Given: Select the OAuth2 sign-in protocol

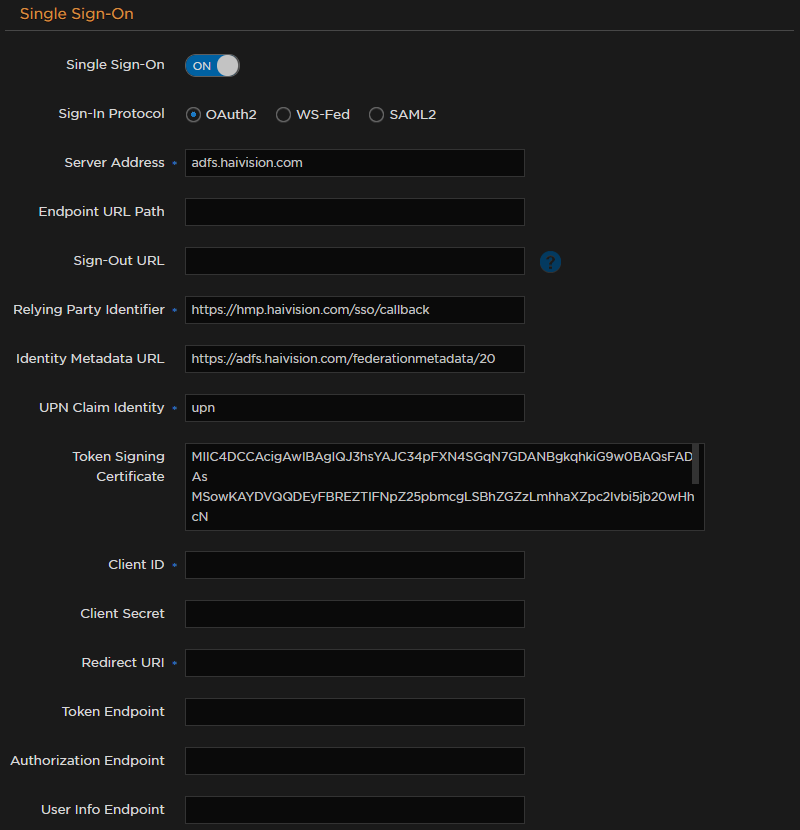Looking at the screenshot, I should coord(192,114).
